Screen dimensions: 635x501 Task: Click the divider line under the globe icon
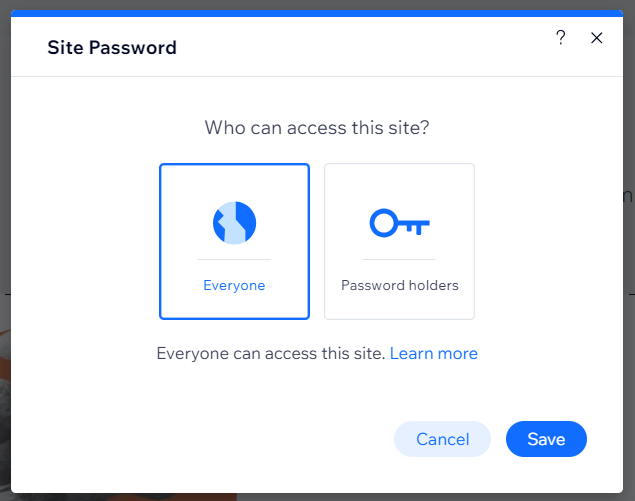pos(234,260)
